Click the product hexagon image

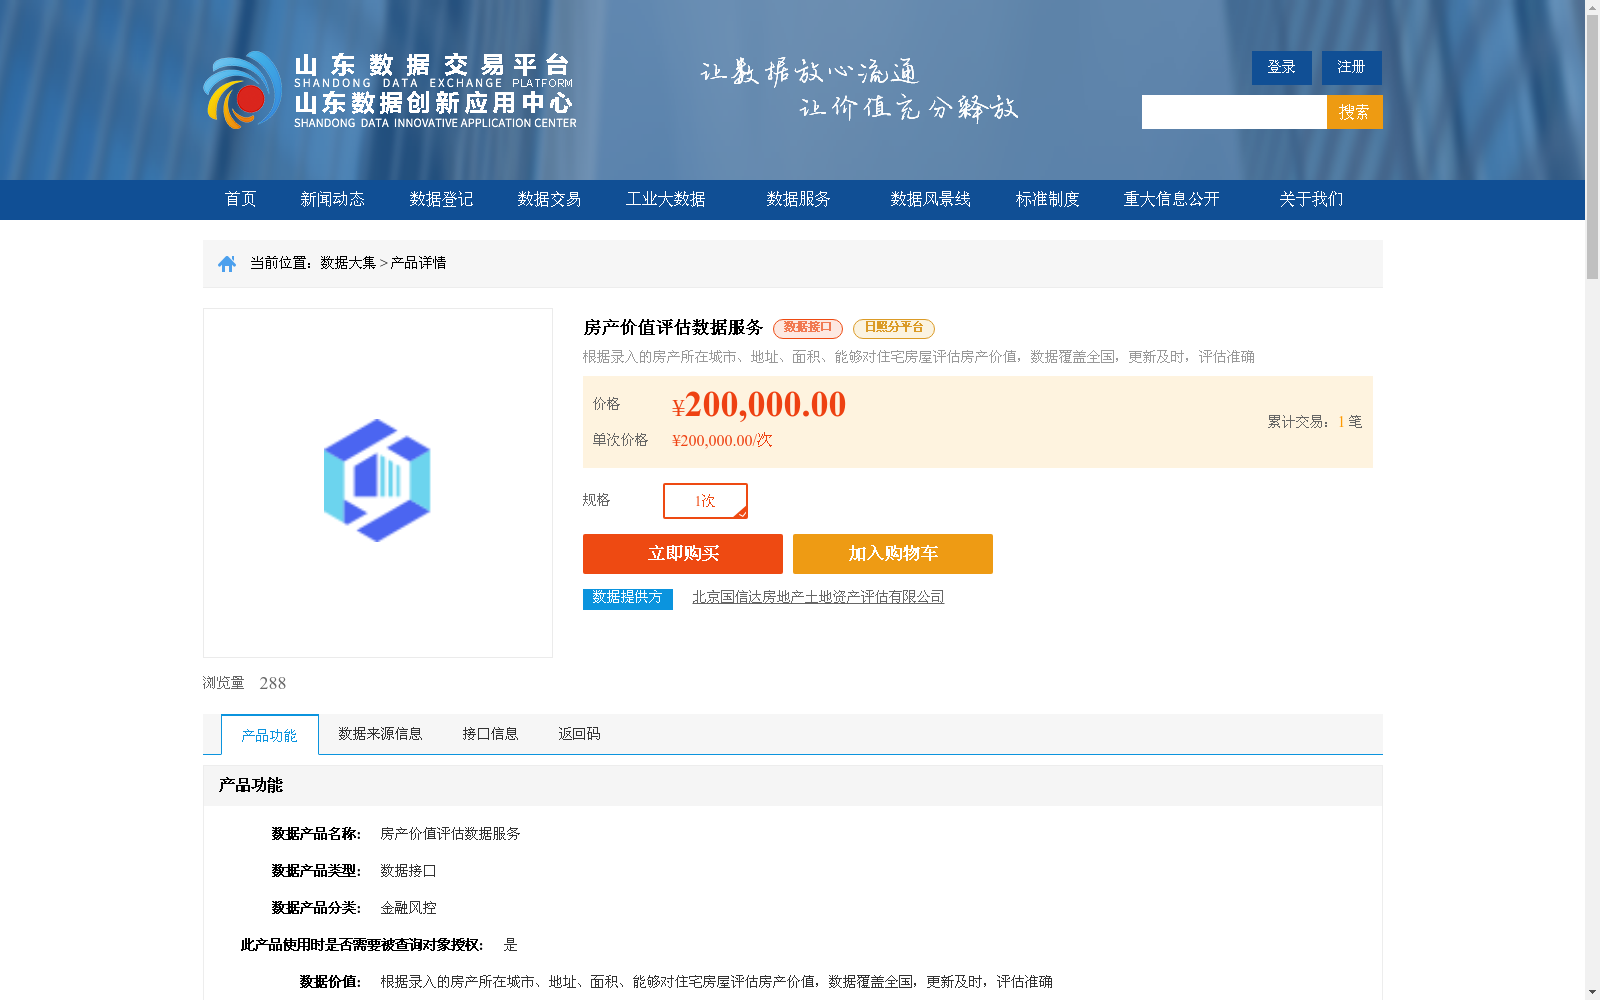point(377,481)
